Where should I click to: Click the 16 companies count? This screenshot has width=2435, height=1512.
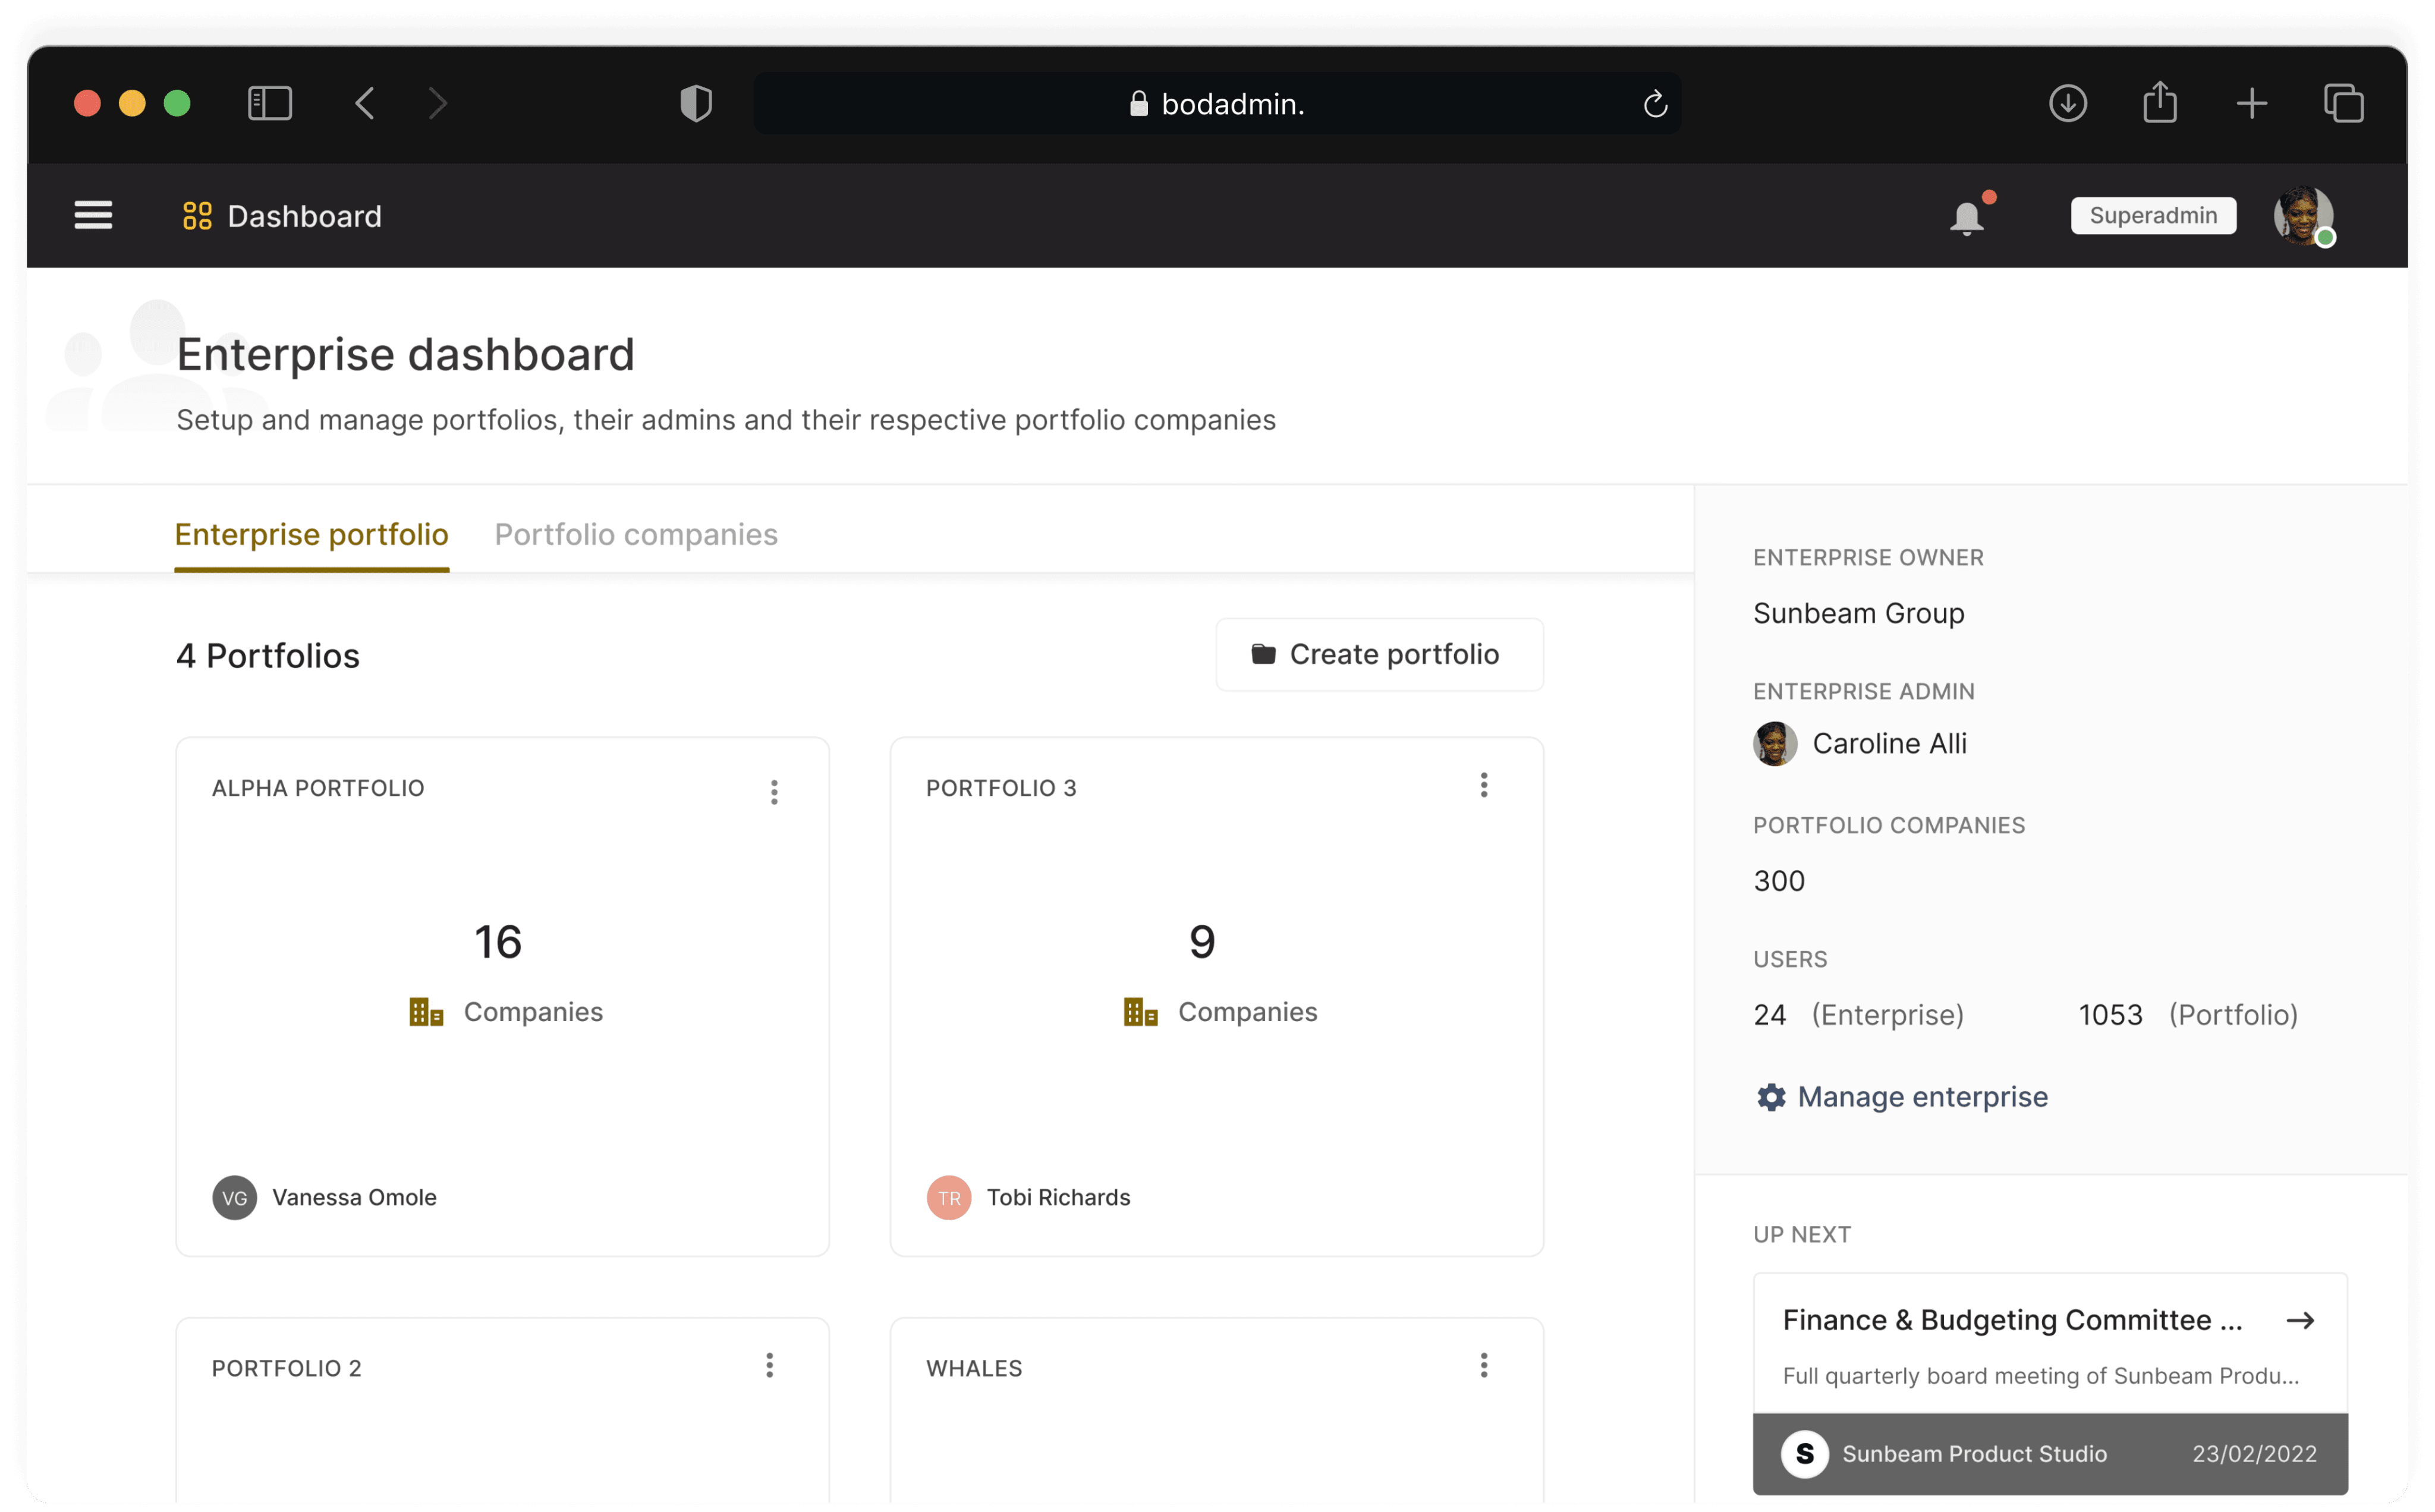498,941
